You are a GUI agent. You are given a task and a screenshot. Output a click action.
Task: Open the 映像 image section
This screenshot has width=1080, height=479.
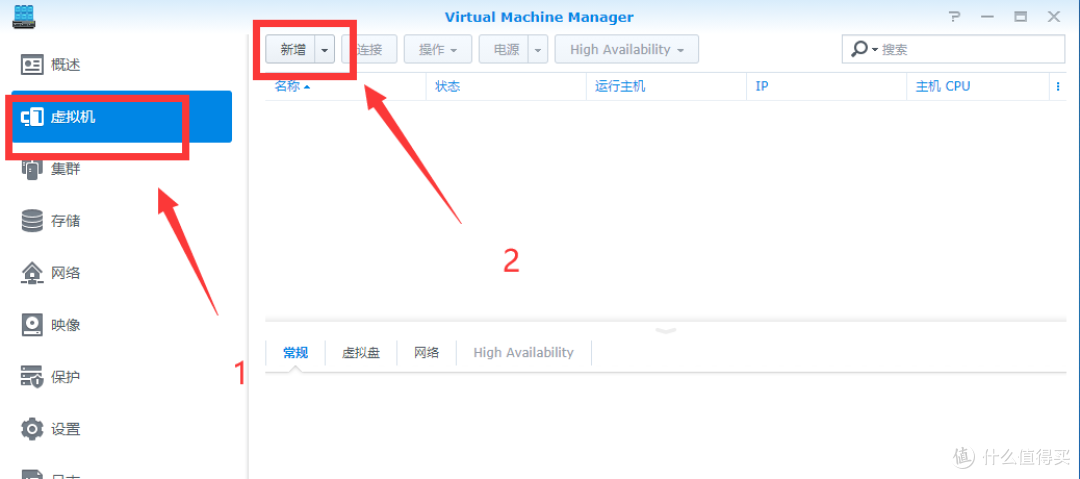point(121,325)
